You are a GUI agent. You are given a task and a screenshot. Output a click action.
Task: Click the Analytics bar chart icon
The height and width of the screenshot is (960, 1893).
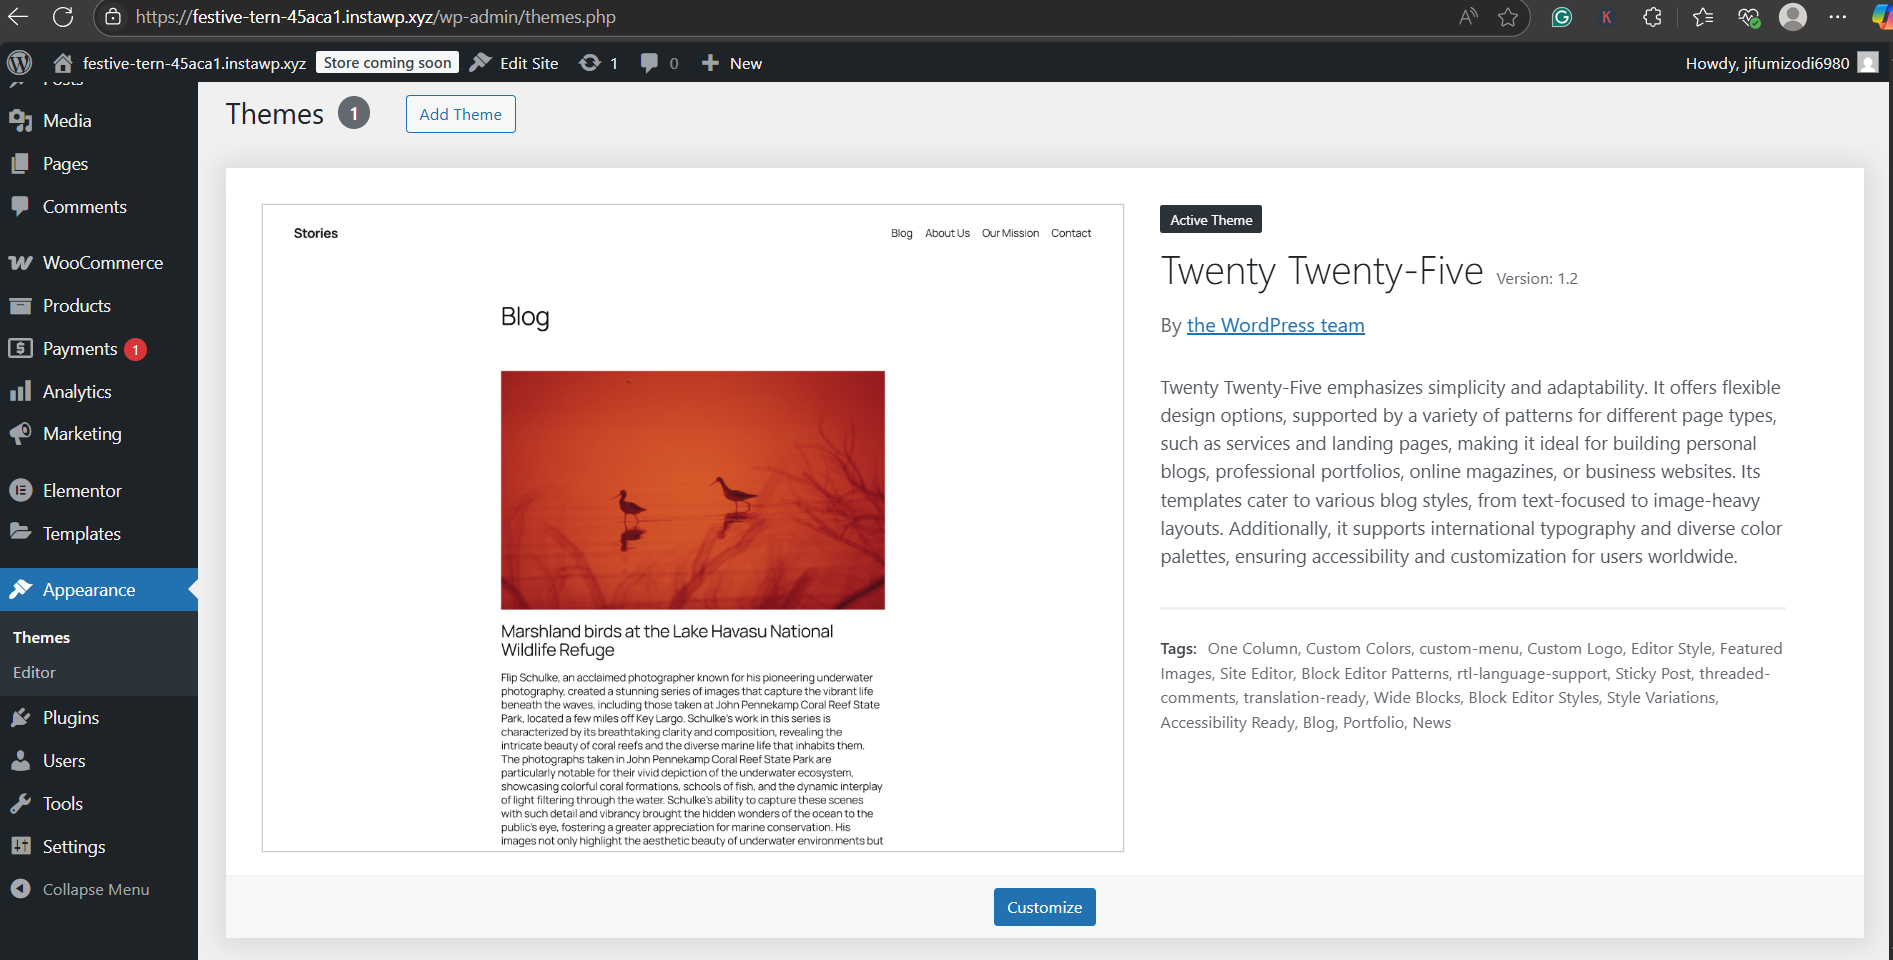[x=20, y=391]
